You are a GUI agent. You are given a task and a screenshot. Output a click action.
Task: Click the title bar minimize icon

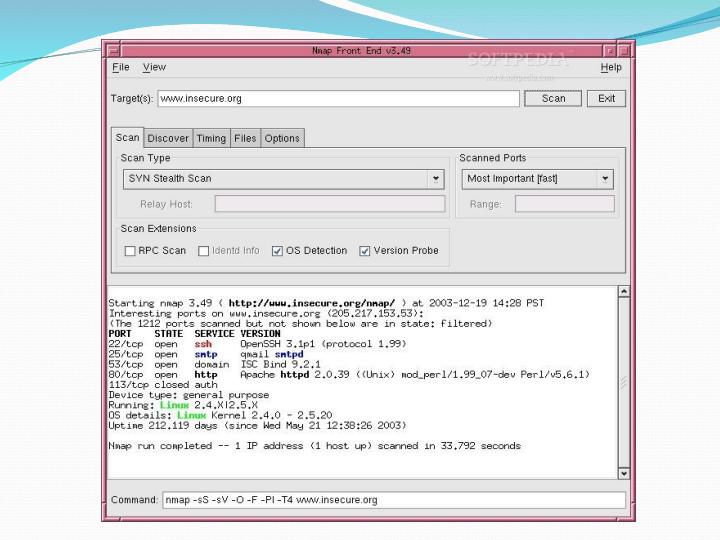[x=610, y=51]
